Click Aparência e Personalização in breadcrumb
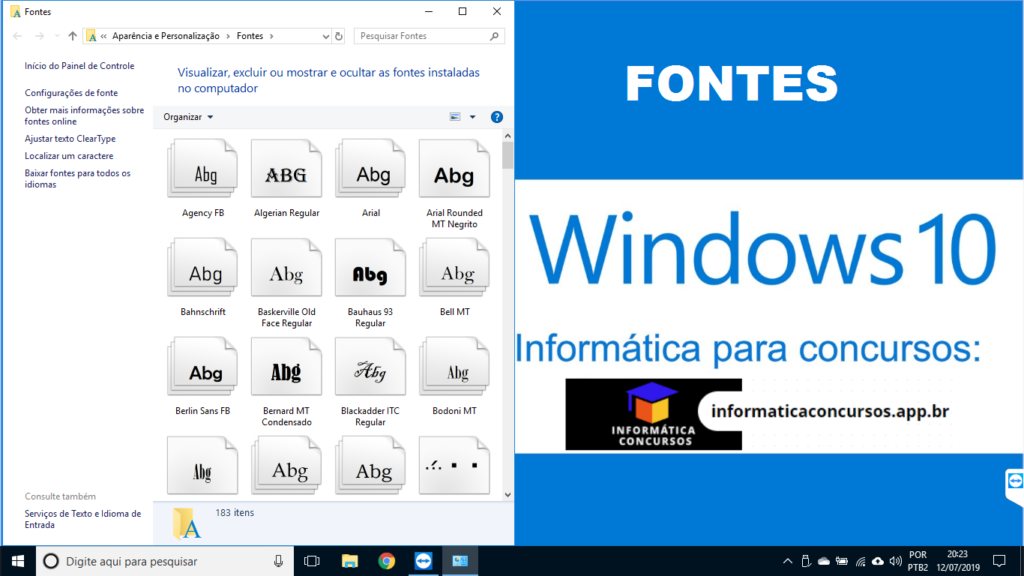The width and height of the screenshot is (1024, 576). tap(166, 36)
